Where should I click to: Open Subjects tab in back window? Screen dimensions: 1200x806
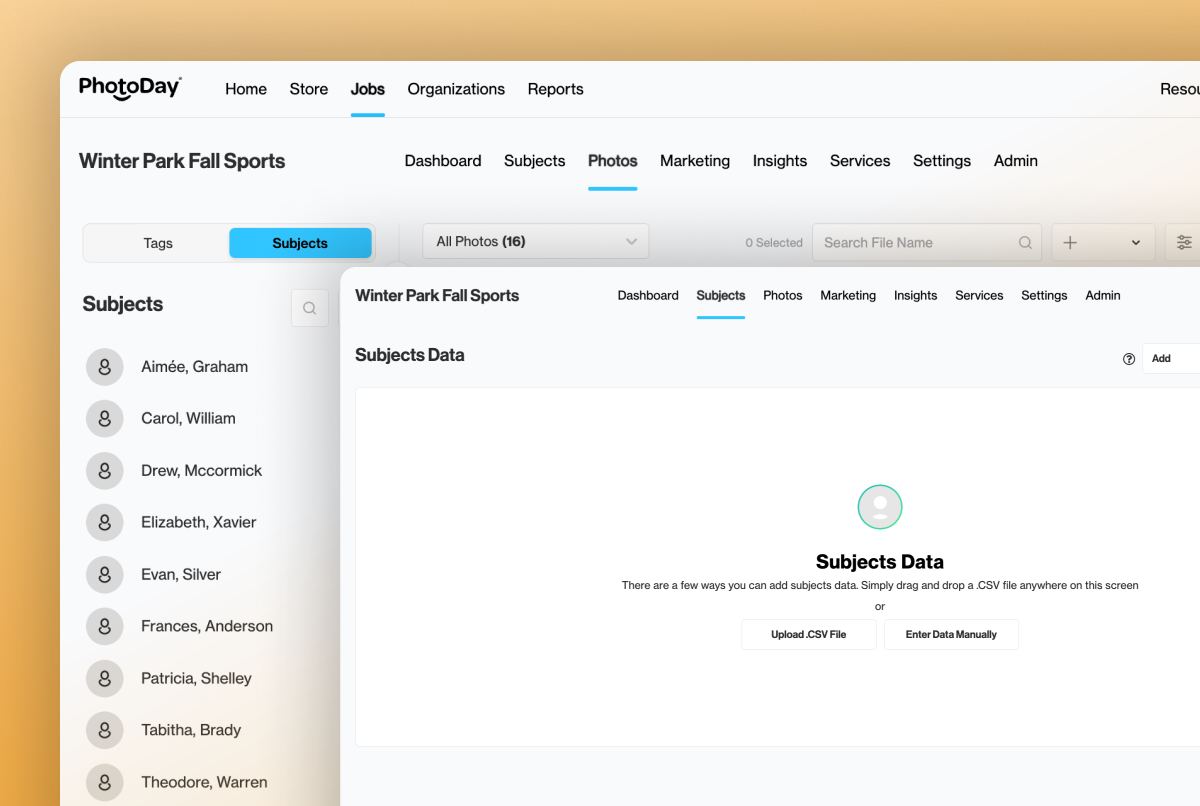click(x=535, y=161)
